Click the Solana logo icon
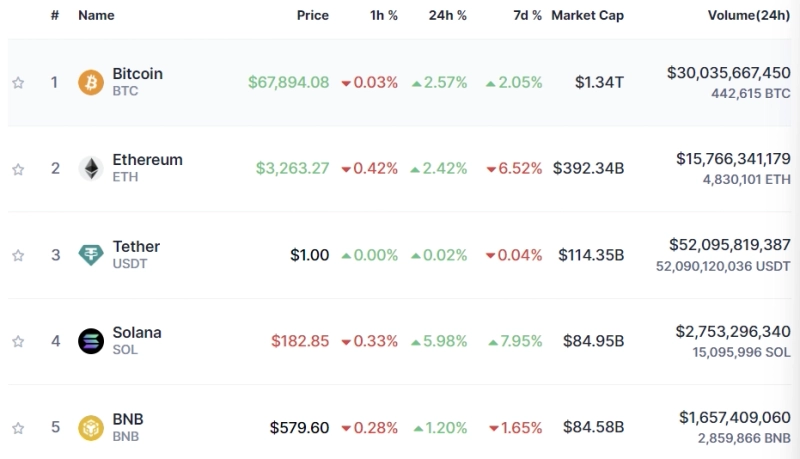 (x=91, y=341)
